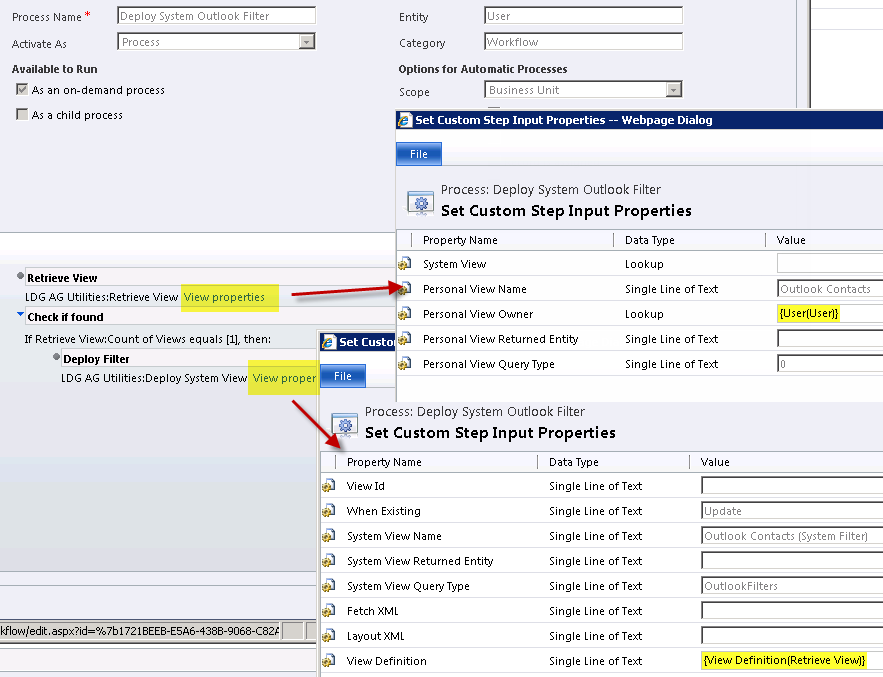The width and height of the screenshot is (883, 677).
Task: Click the icon next to When Existing row
Action: pos(330,511)
